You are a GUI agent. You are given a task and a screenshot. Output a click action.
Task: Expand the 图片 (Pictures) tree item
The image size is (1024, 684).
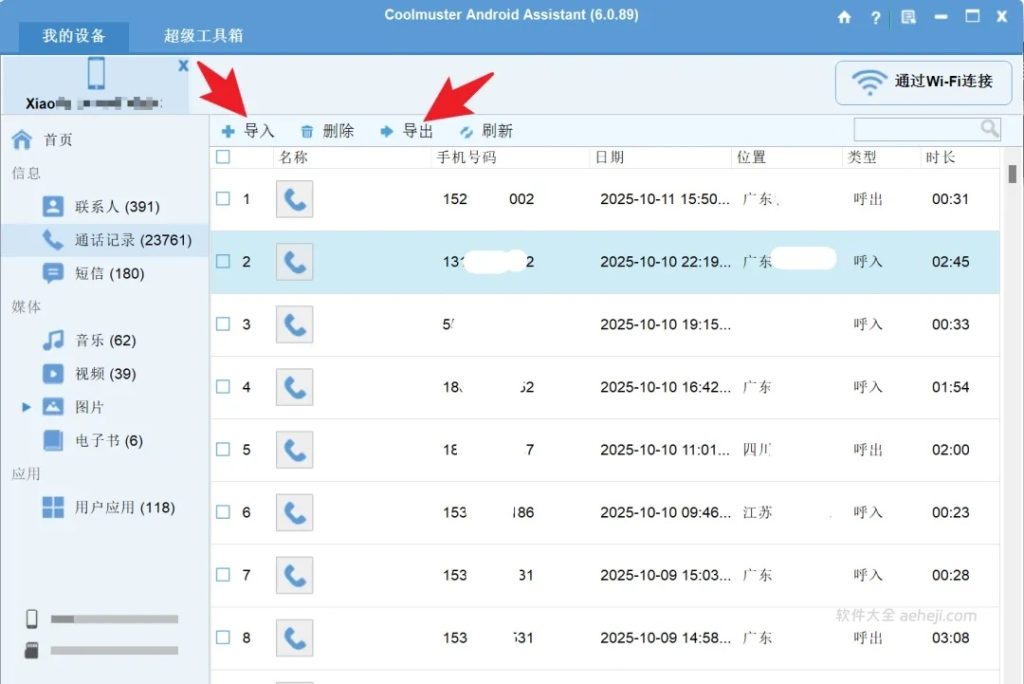point(27,407)
